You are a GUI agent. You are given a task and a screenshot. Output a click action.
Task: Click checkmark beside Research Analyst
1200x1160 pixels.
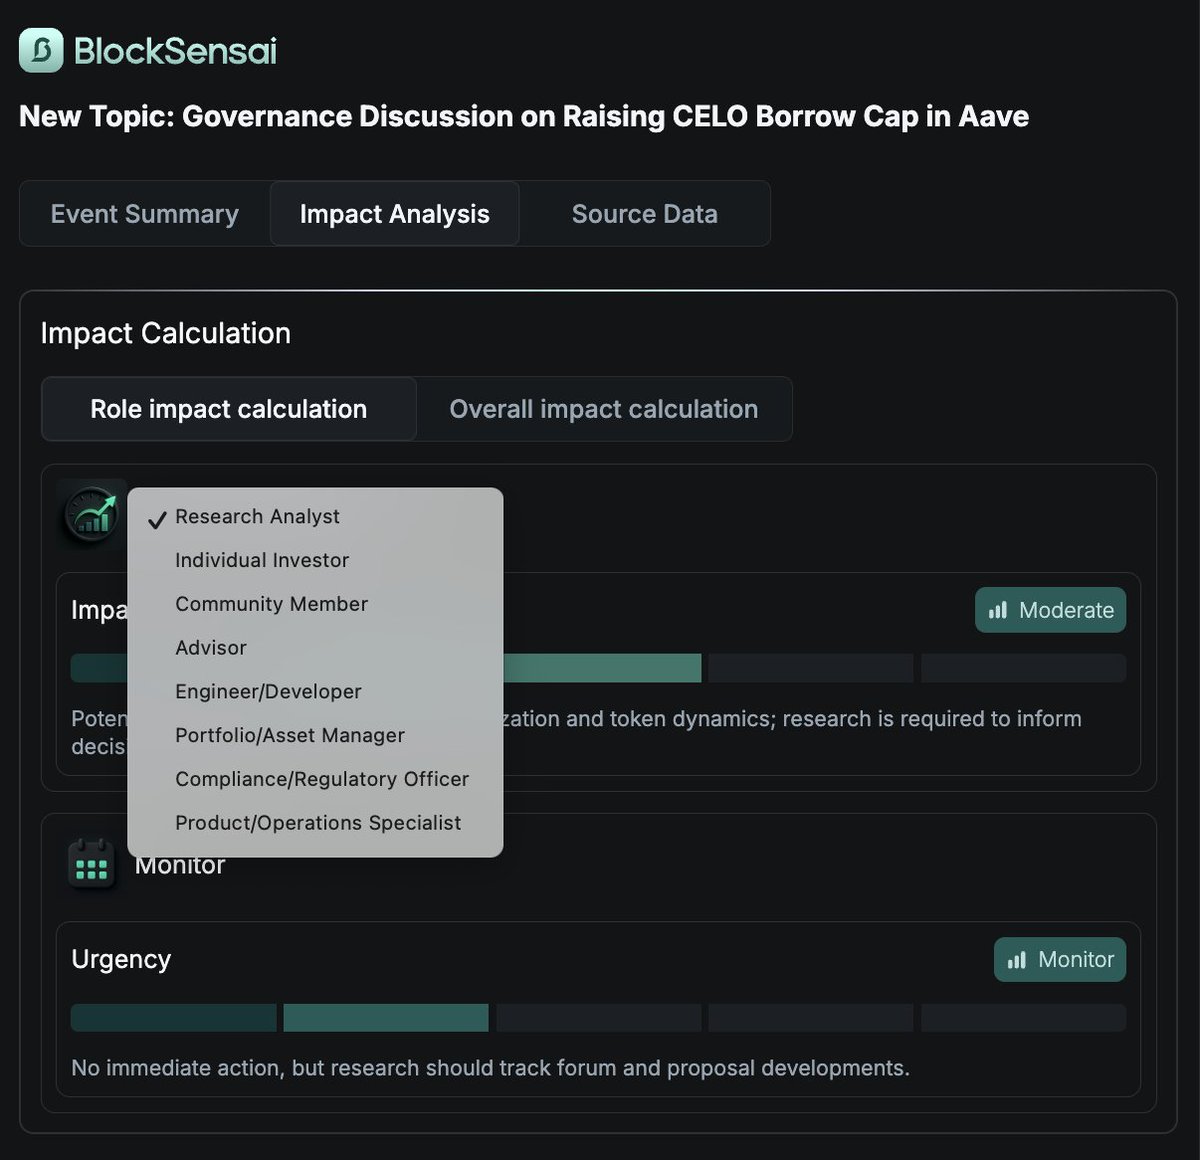pyautogui.click(x=157, y=519)
